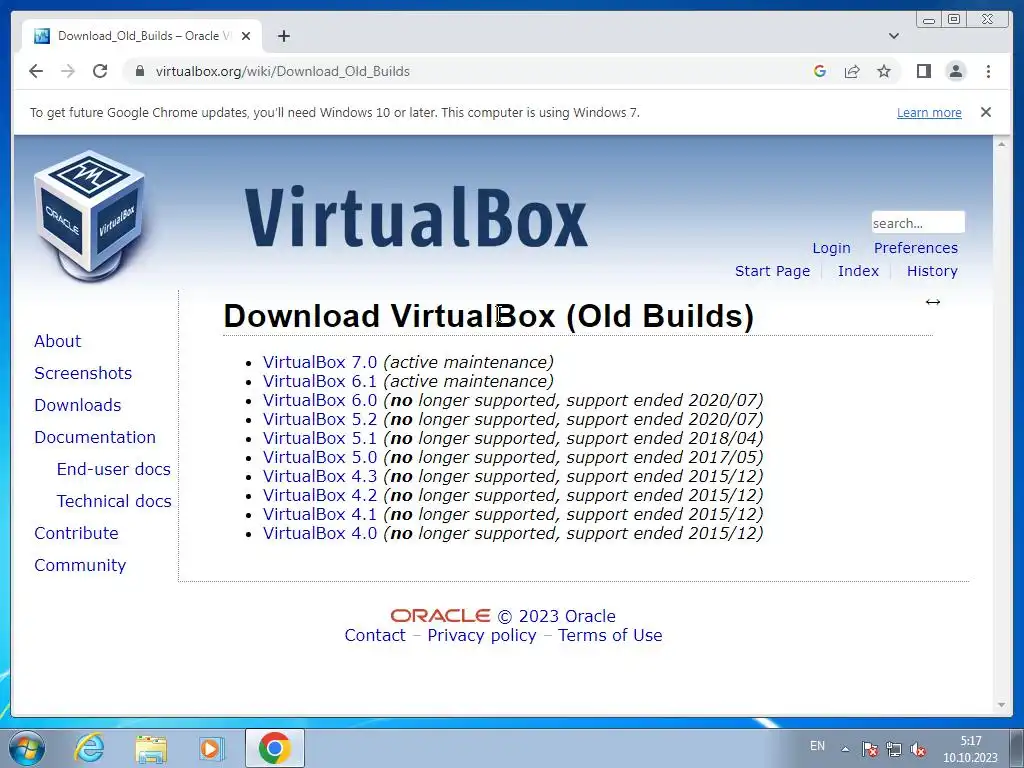Open the volume tray icon

click(918, 749)
